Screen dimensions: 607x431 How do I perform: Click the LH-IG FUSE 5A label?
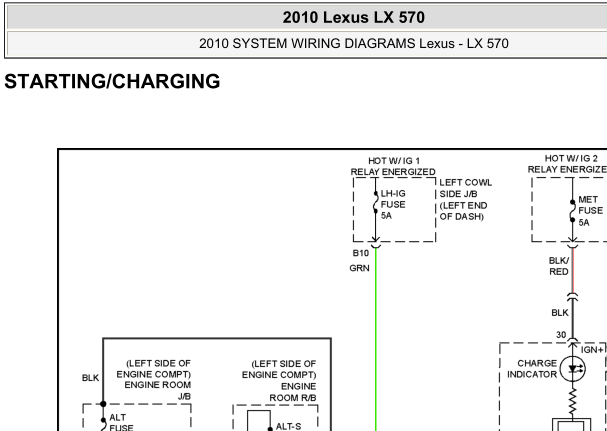click(x=393, y=204)
